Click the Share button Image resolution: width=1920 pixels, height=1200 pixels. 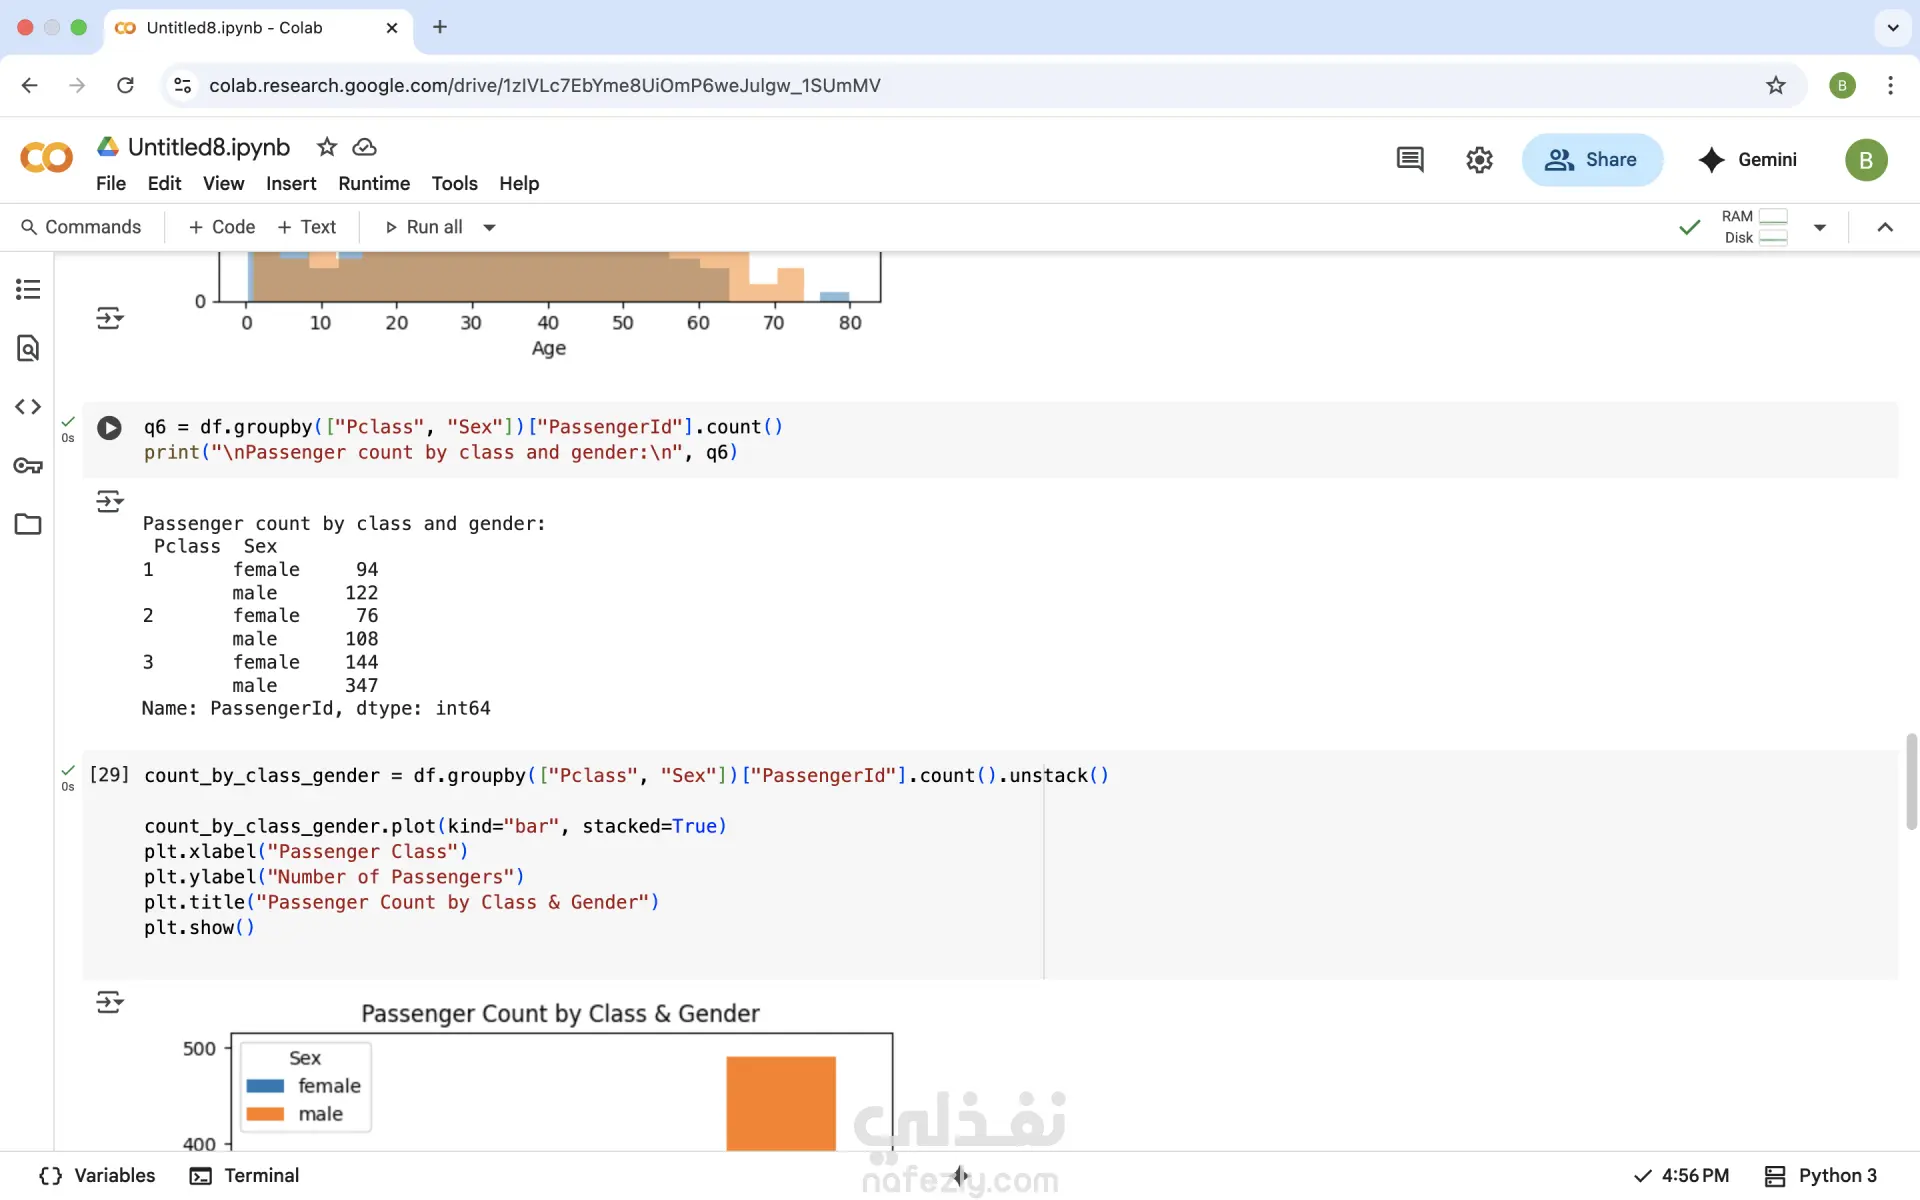[x=1592, y=160]
